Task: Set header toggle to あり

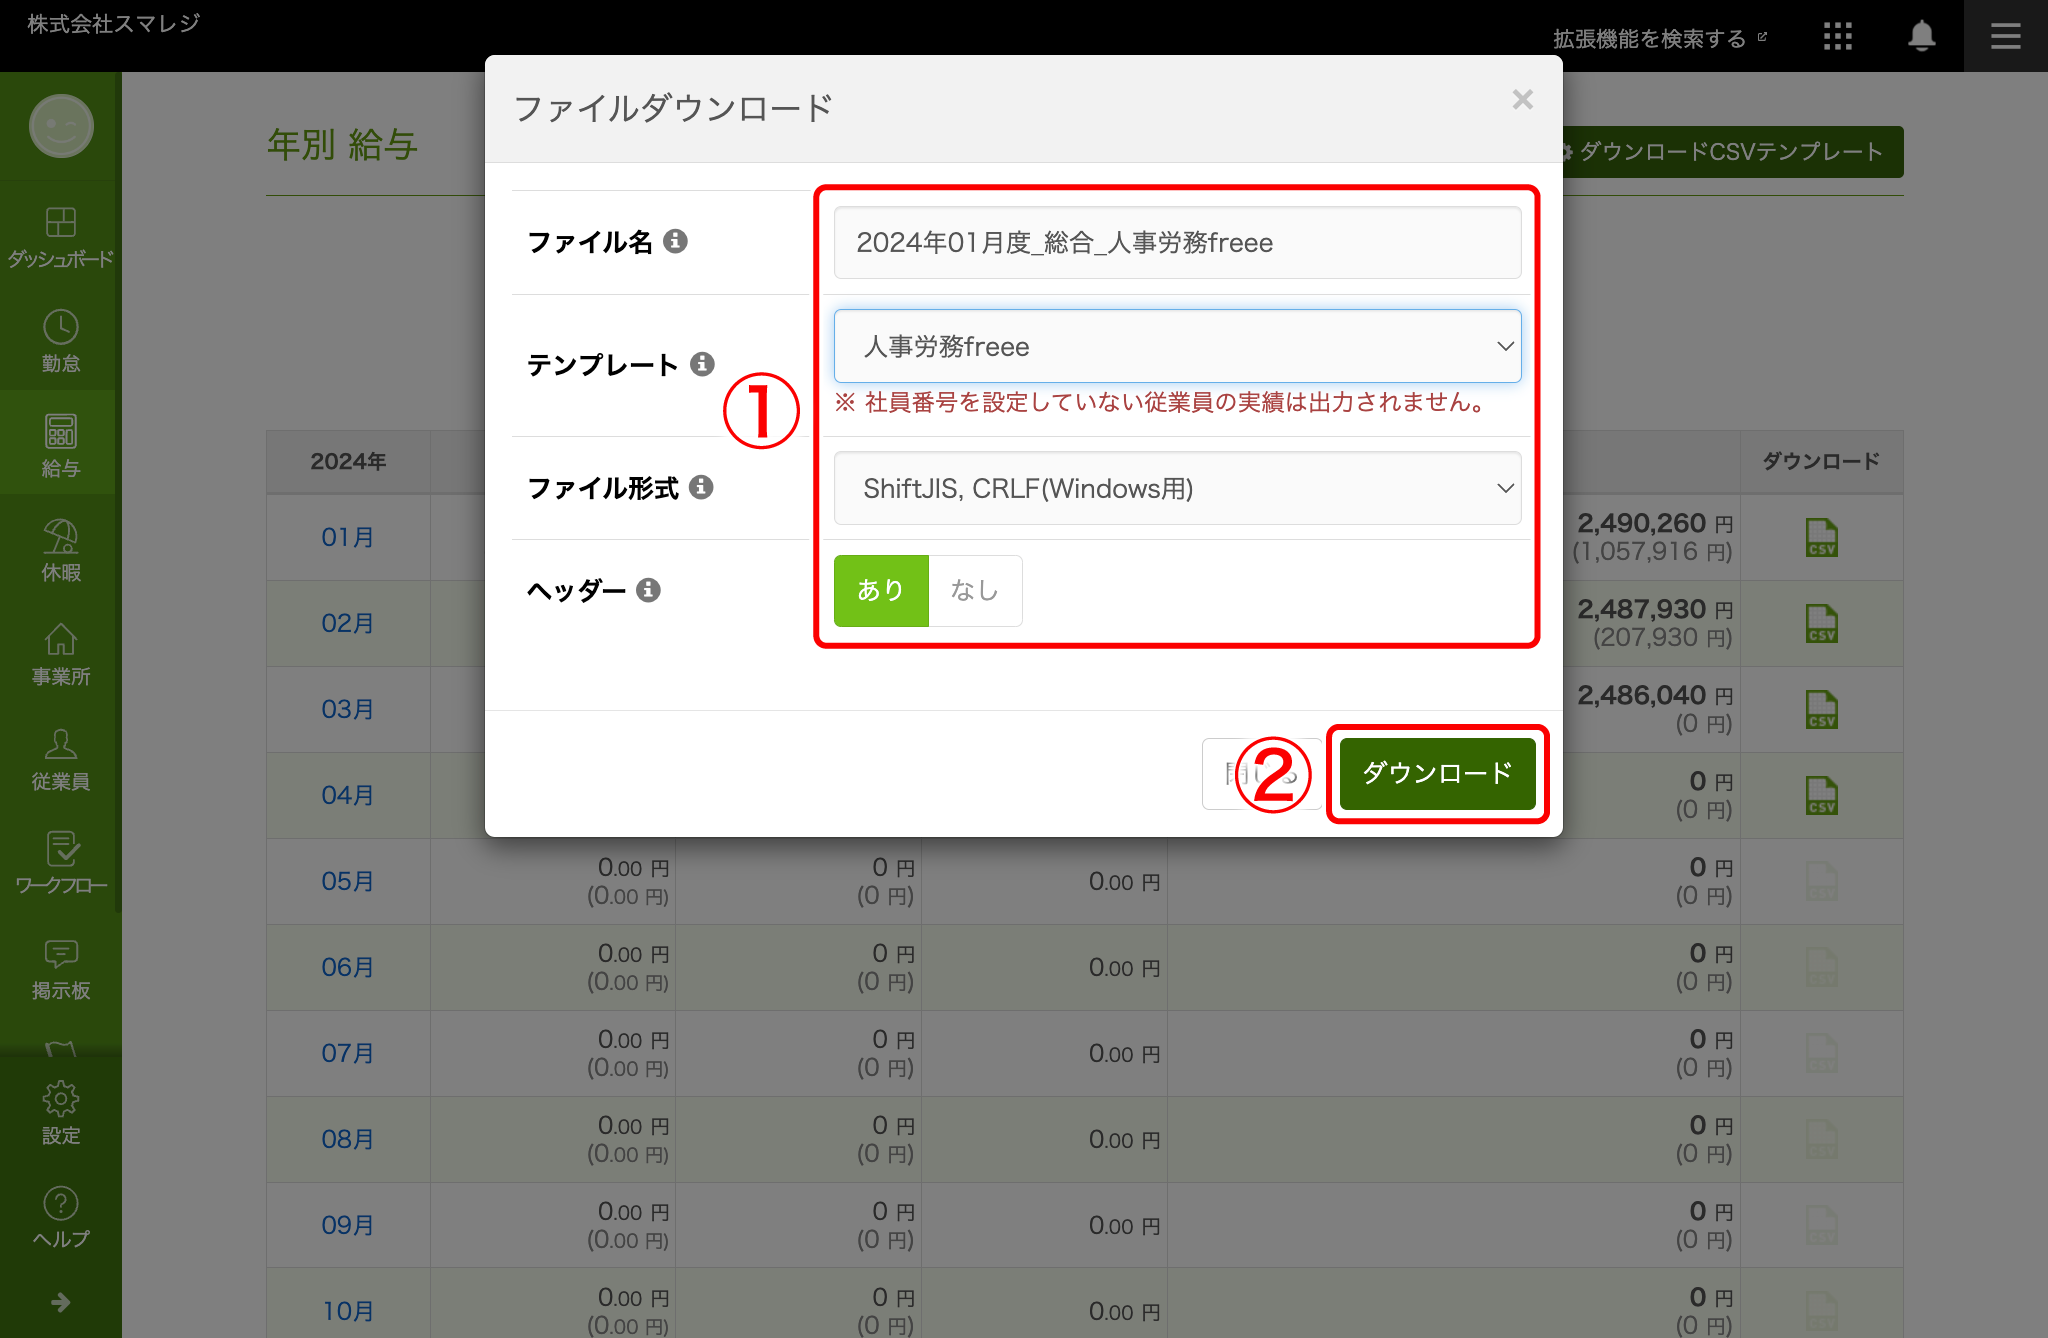Action: (x=881, y=591)
